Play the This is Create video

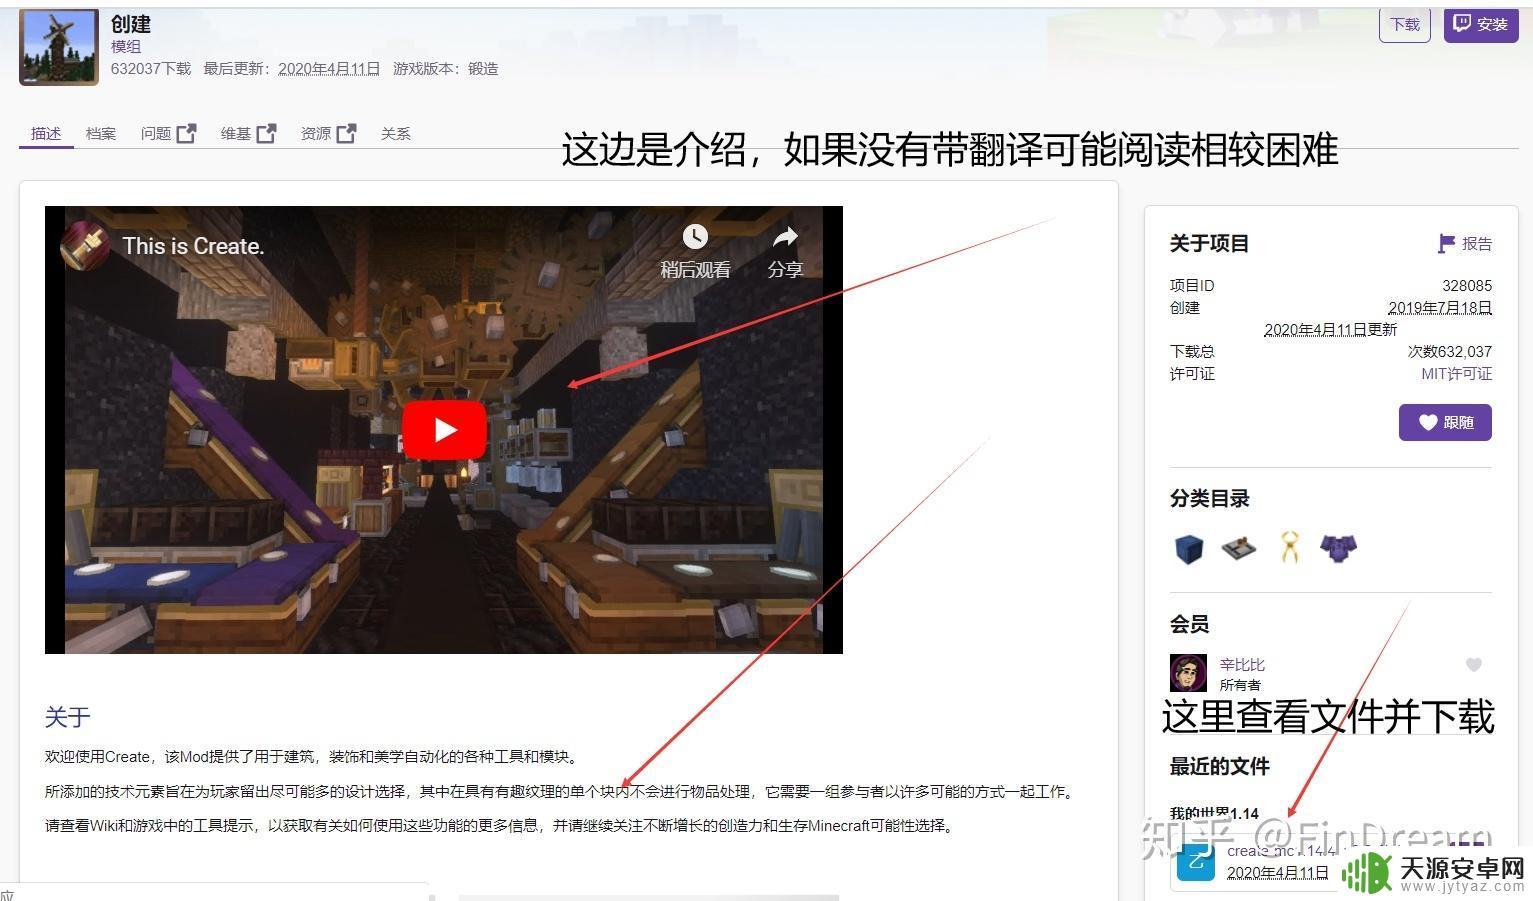(x=444, y=430)
